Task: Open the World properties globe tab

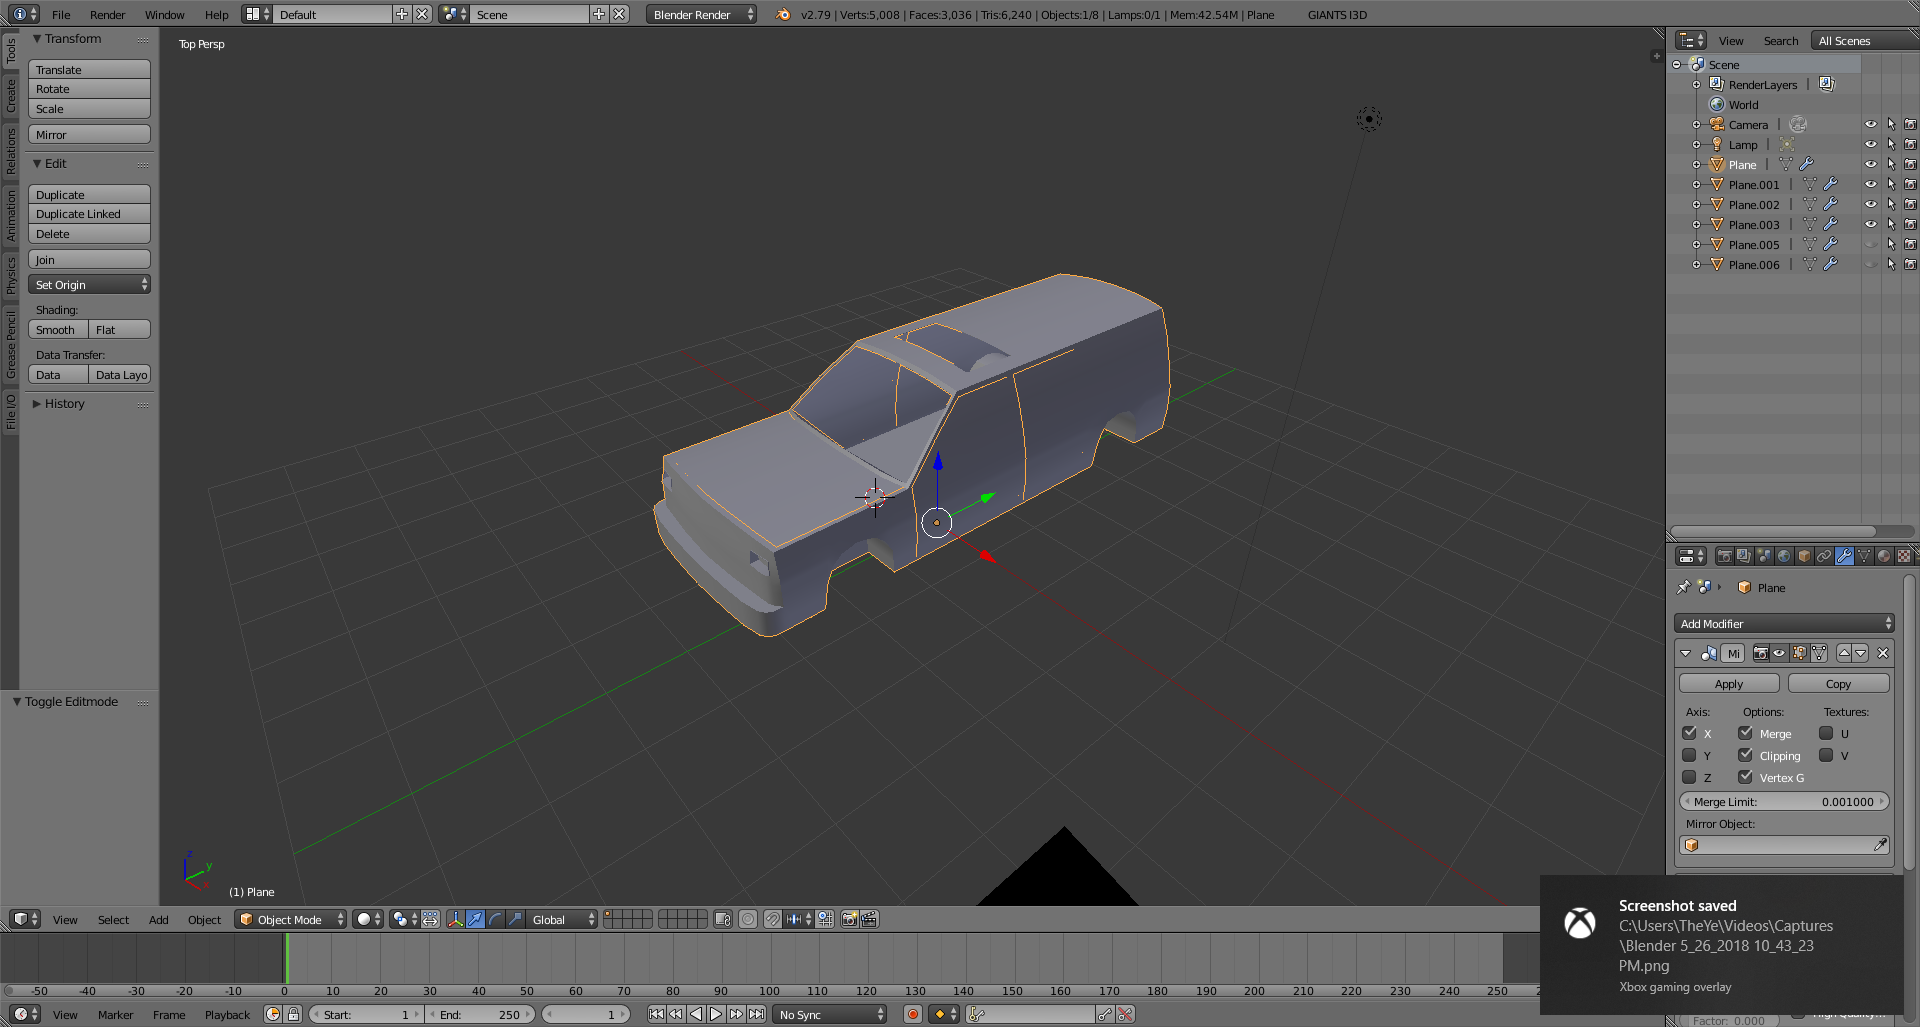Action: pos(1784,556)
